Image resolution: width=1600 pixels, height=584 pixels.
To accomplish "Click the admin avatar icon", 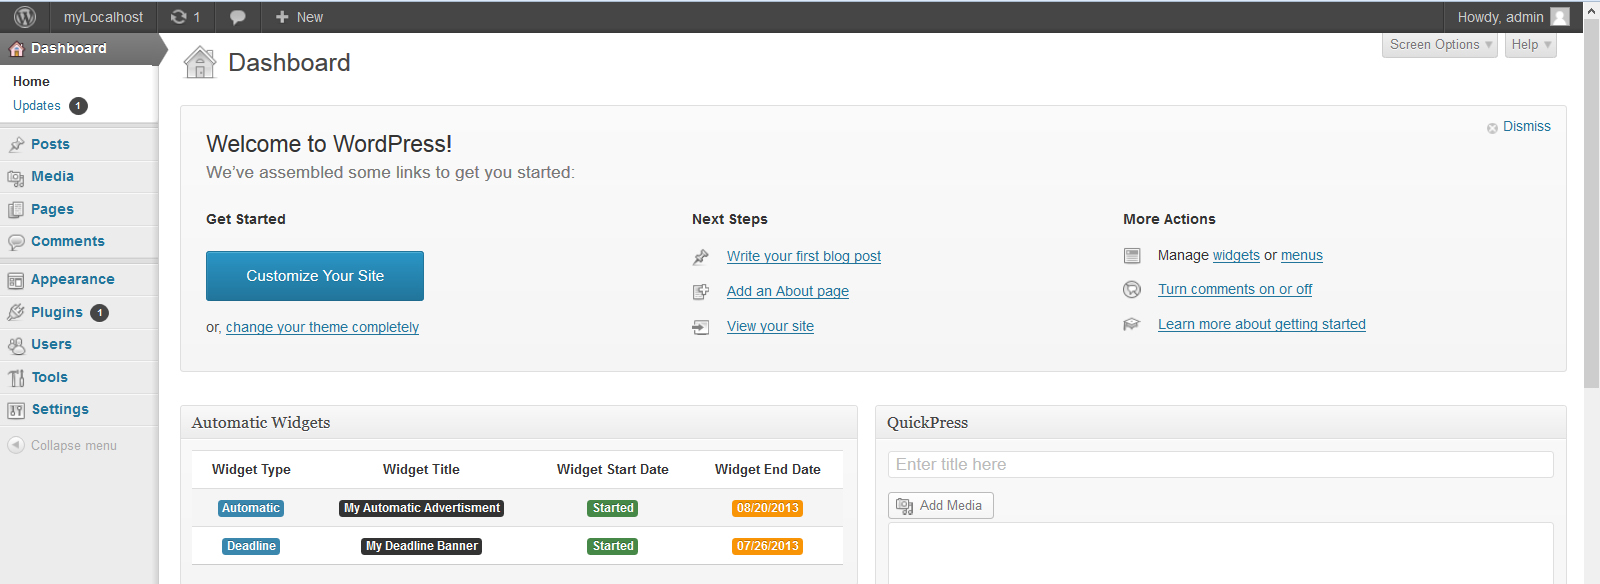I will [1560, 17].
